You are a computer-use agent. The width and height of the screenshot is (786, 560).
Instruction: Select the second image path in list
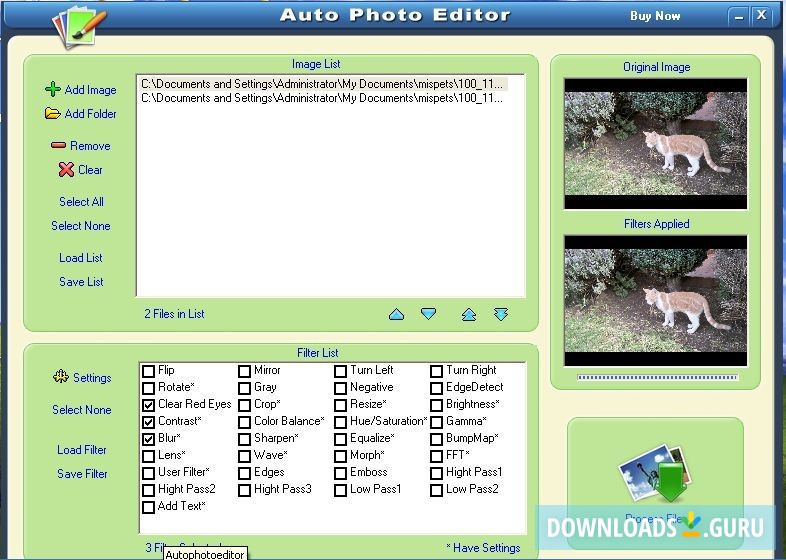[x=322, y=98]
